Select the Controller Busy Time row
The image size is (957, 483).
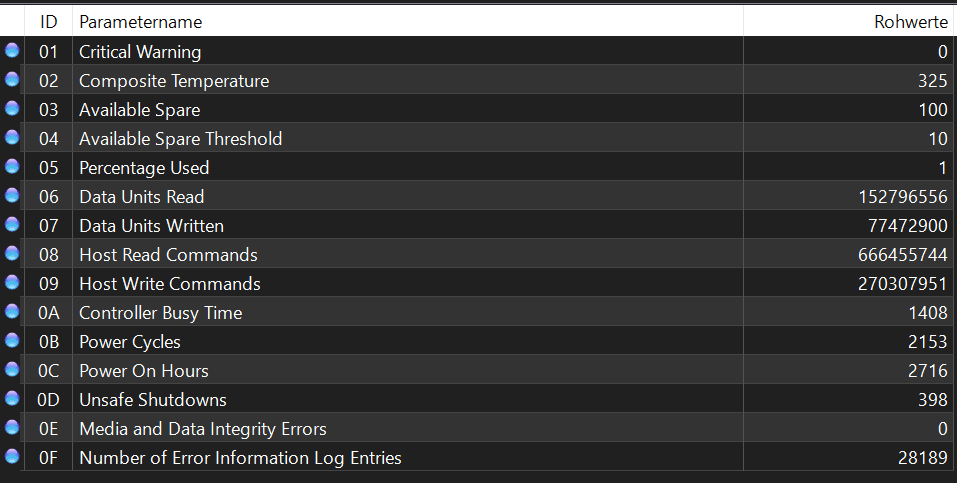(160, 312)
